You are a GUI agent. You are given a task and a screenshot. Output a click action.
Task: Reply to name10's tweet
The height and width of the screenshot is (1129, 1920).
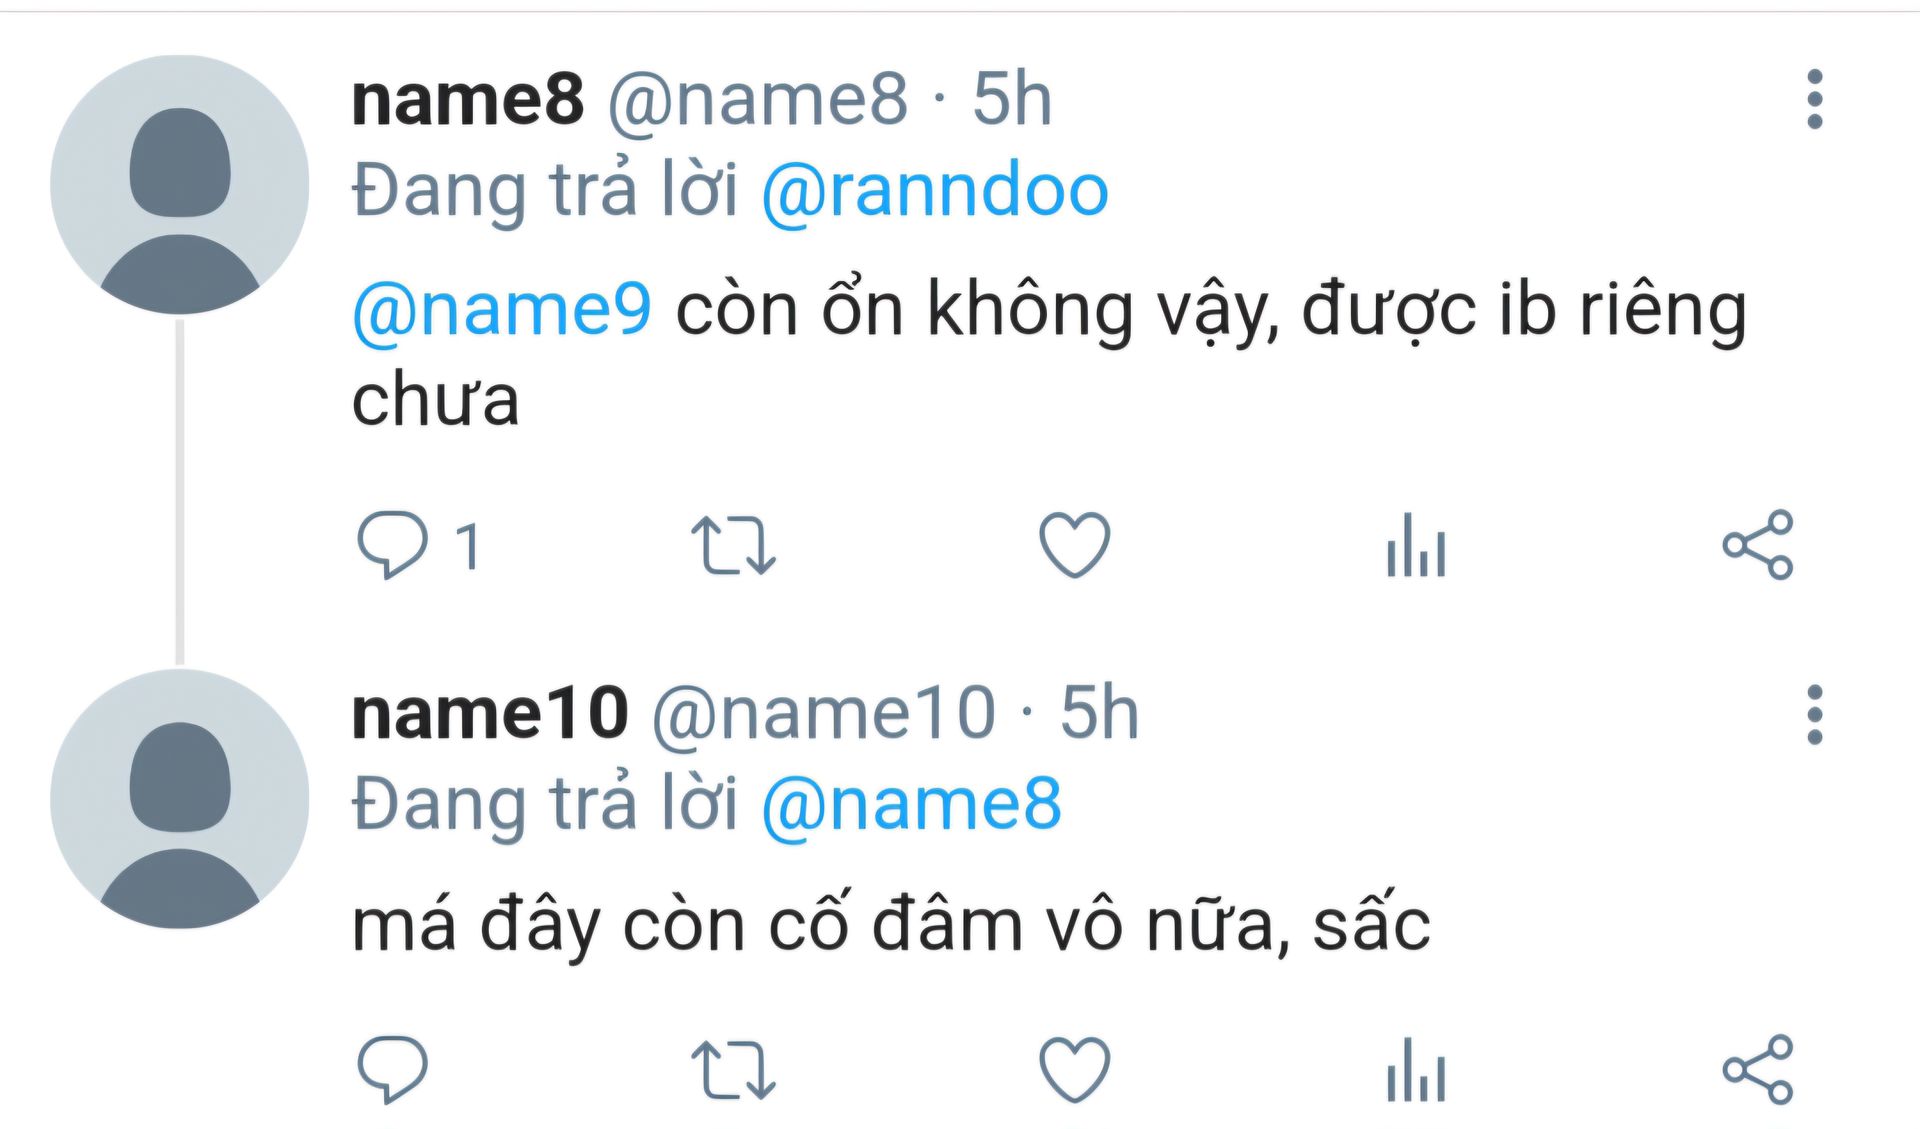click(393, 1070)
